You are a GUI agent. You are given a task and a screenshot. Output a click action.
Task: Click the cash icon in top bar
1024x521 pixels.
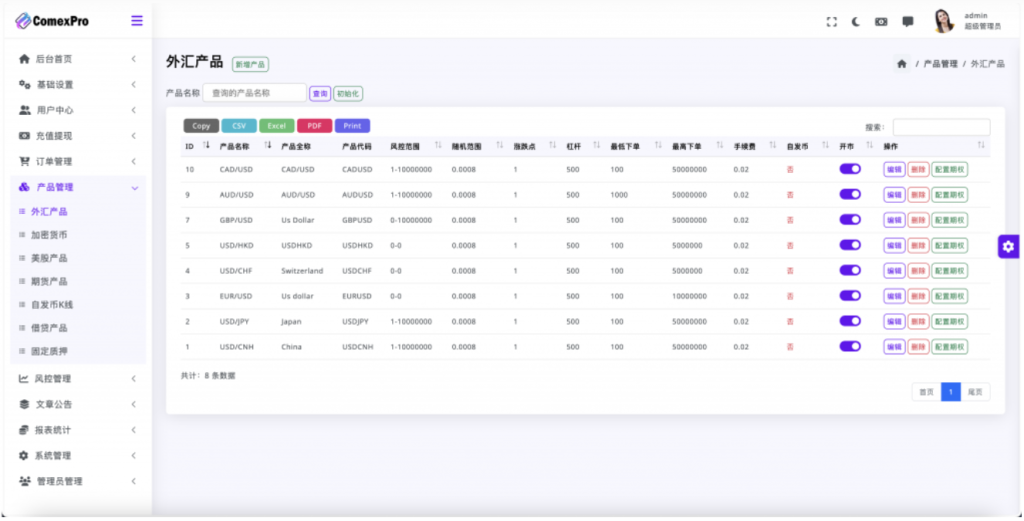click(881, 22)
